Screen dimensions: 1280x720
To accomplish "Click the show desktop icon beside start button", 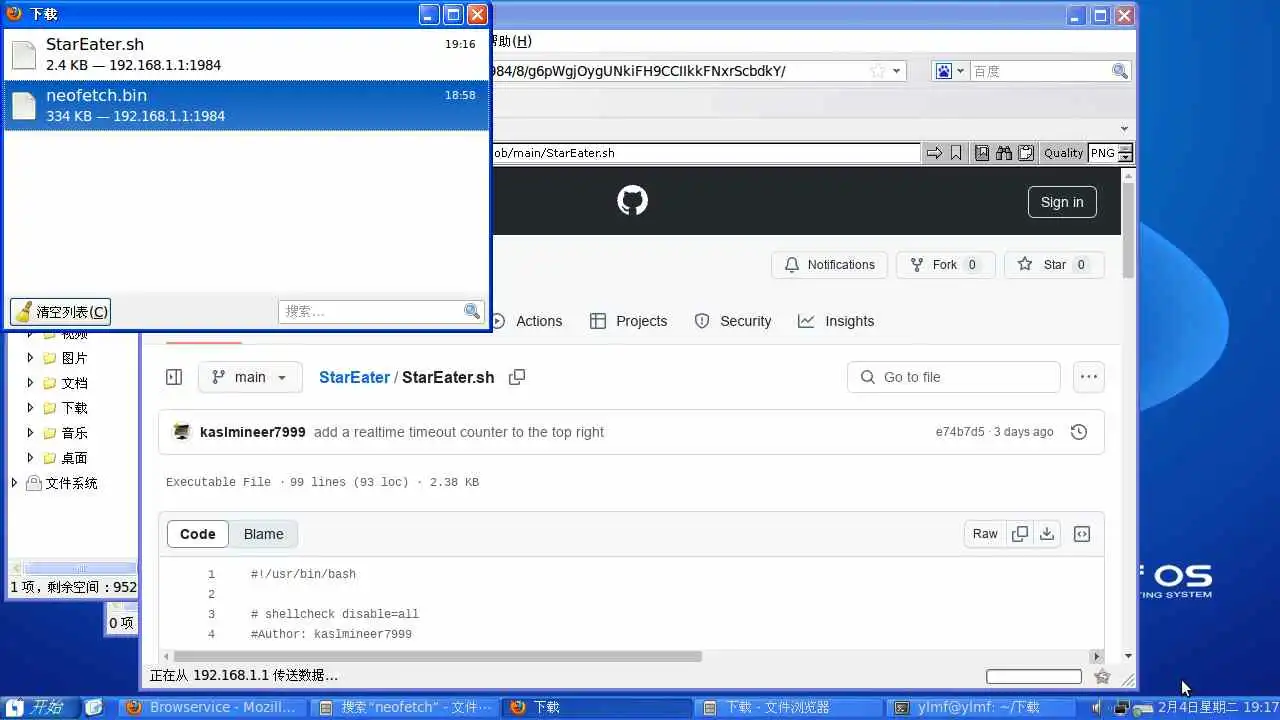I will point(94,707).
